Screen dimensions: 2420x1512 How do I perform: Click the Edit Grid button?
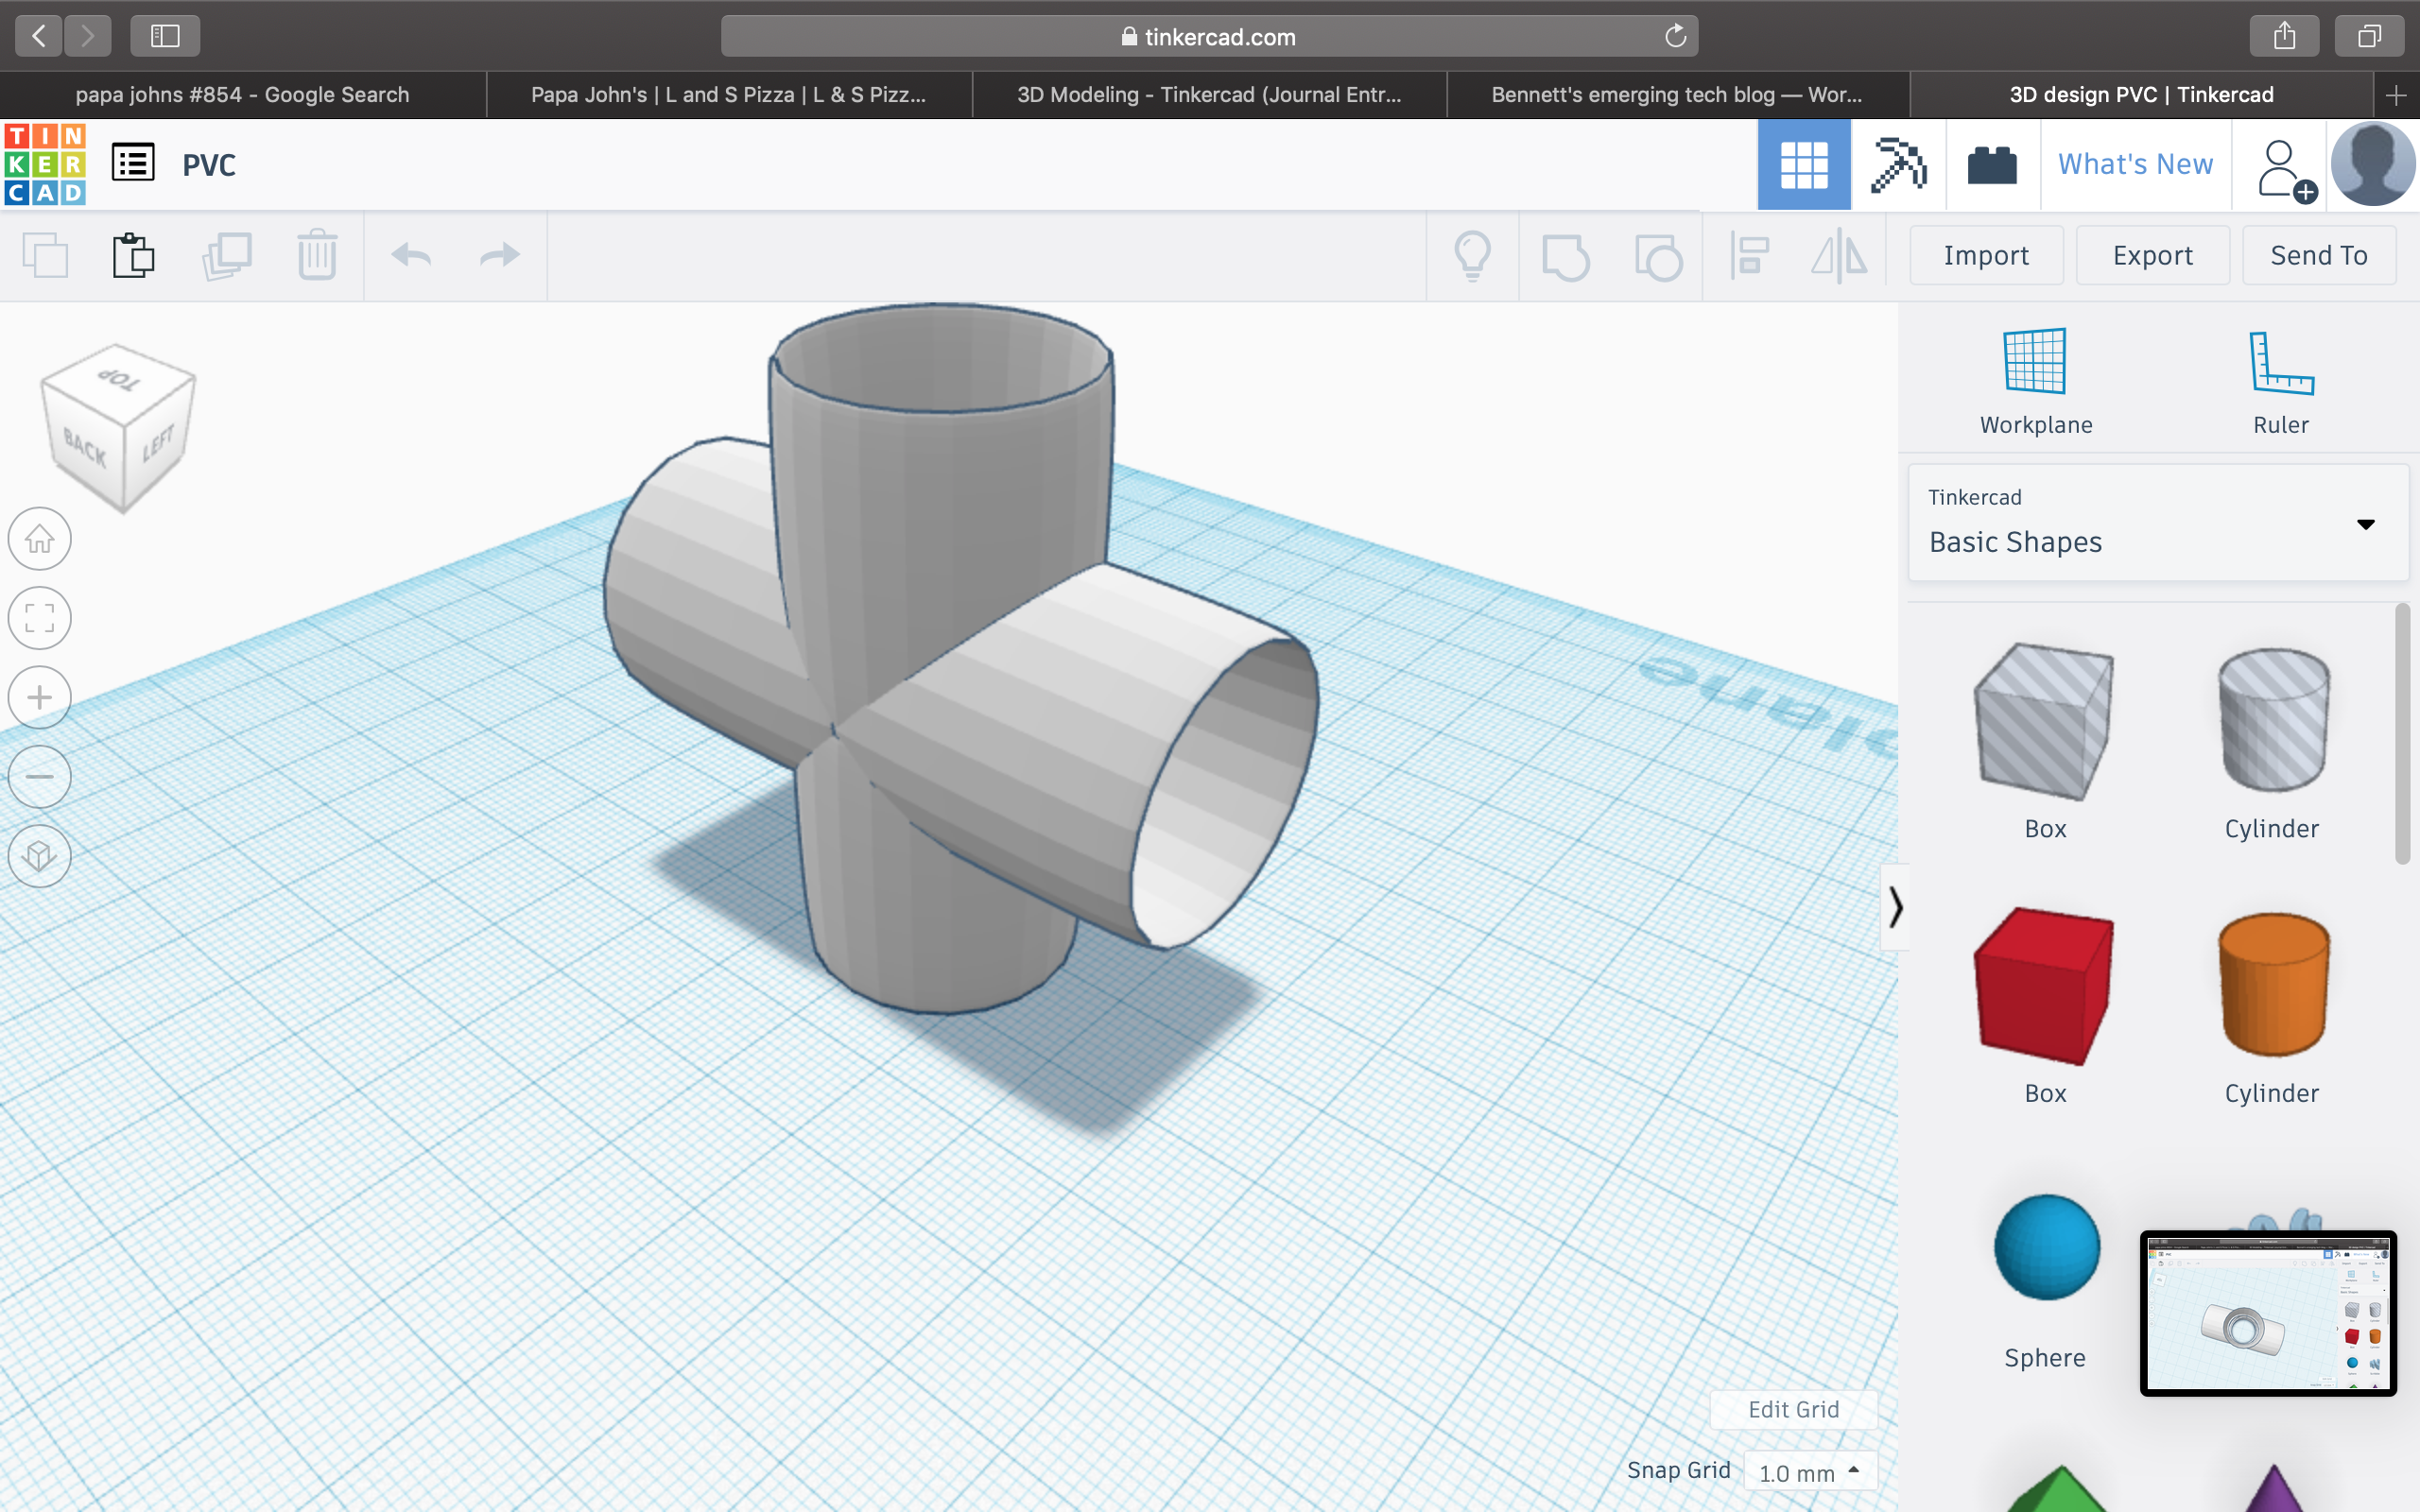1793,1409
